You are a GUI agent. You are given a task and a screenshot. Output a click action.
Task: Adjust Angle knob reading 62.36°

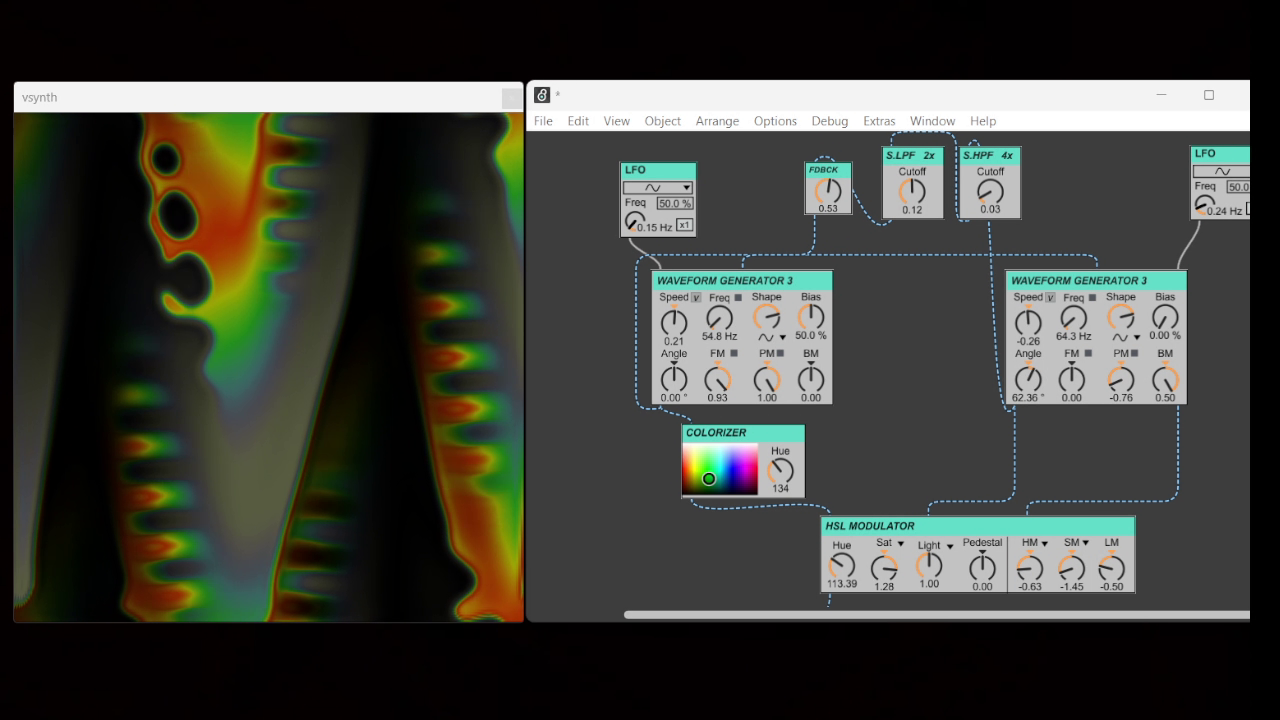(x=1028, y=378)
